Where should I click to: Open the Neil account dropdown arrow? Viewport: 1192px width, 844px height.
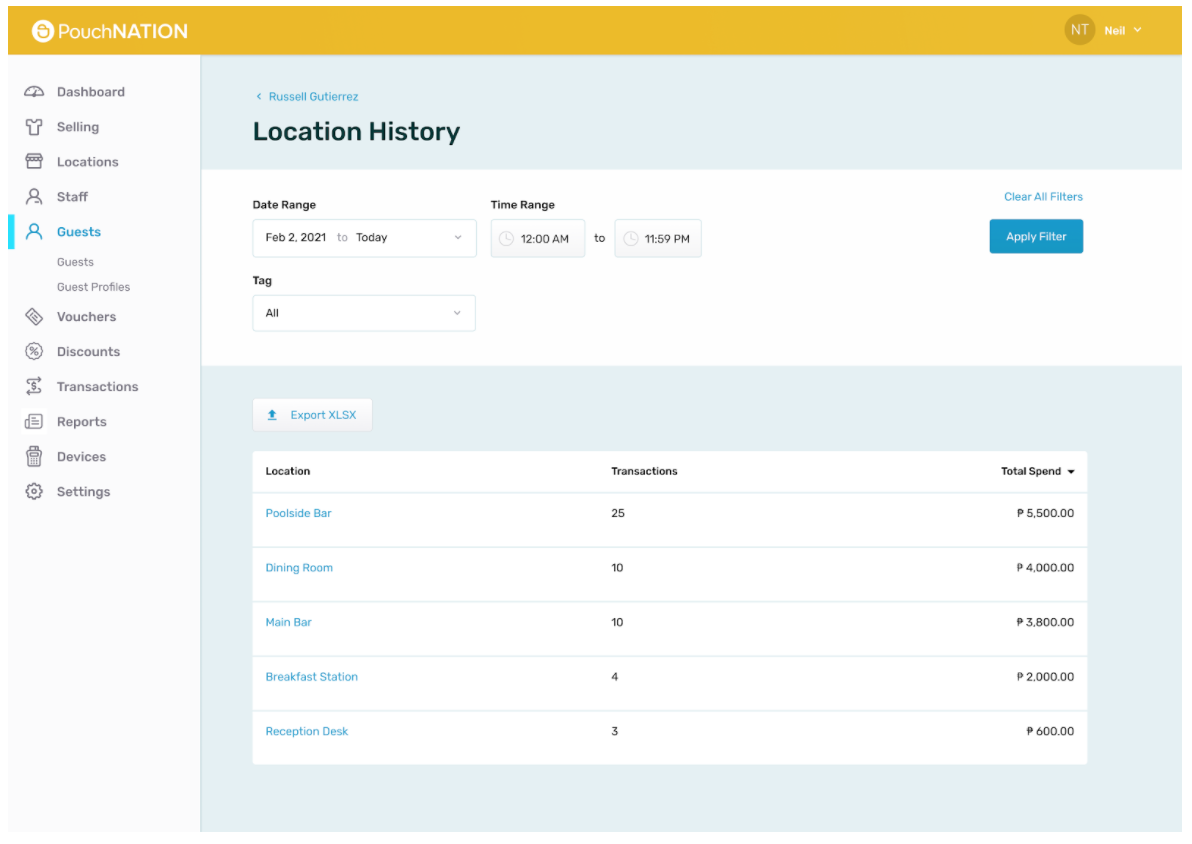[1137, 30]
